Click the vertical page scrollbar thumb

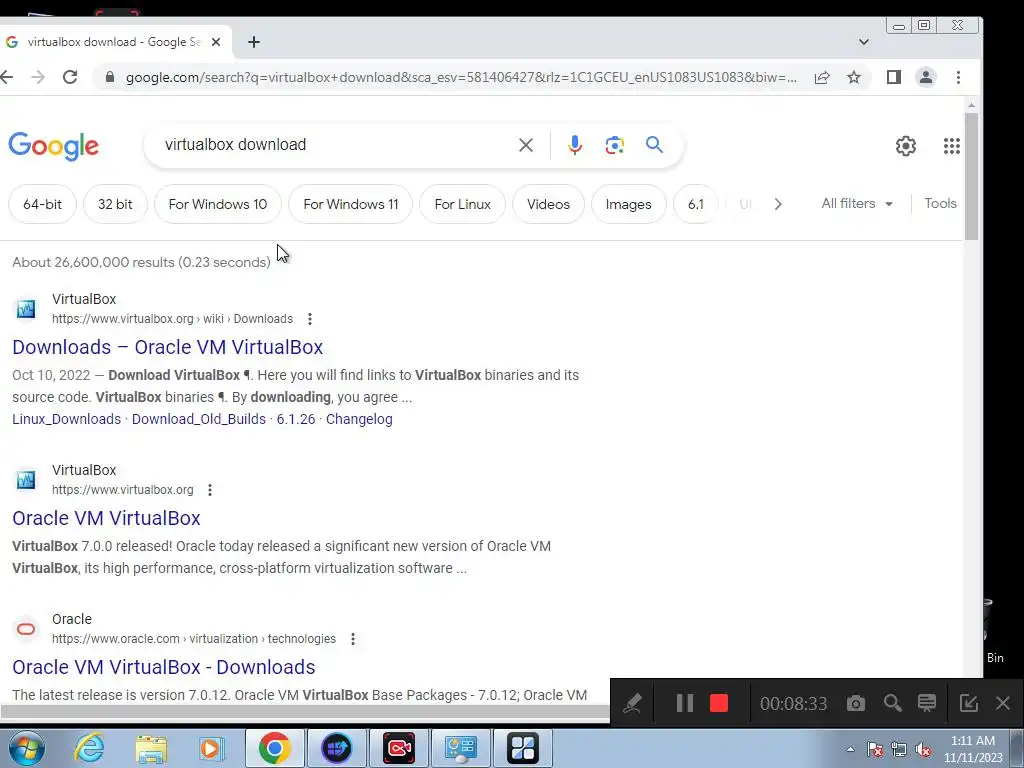tap(971, 176)
